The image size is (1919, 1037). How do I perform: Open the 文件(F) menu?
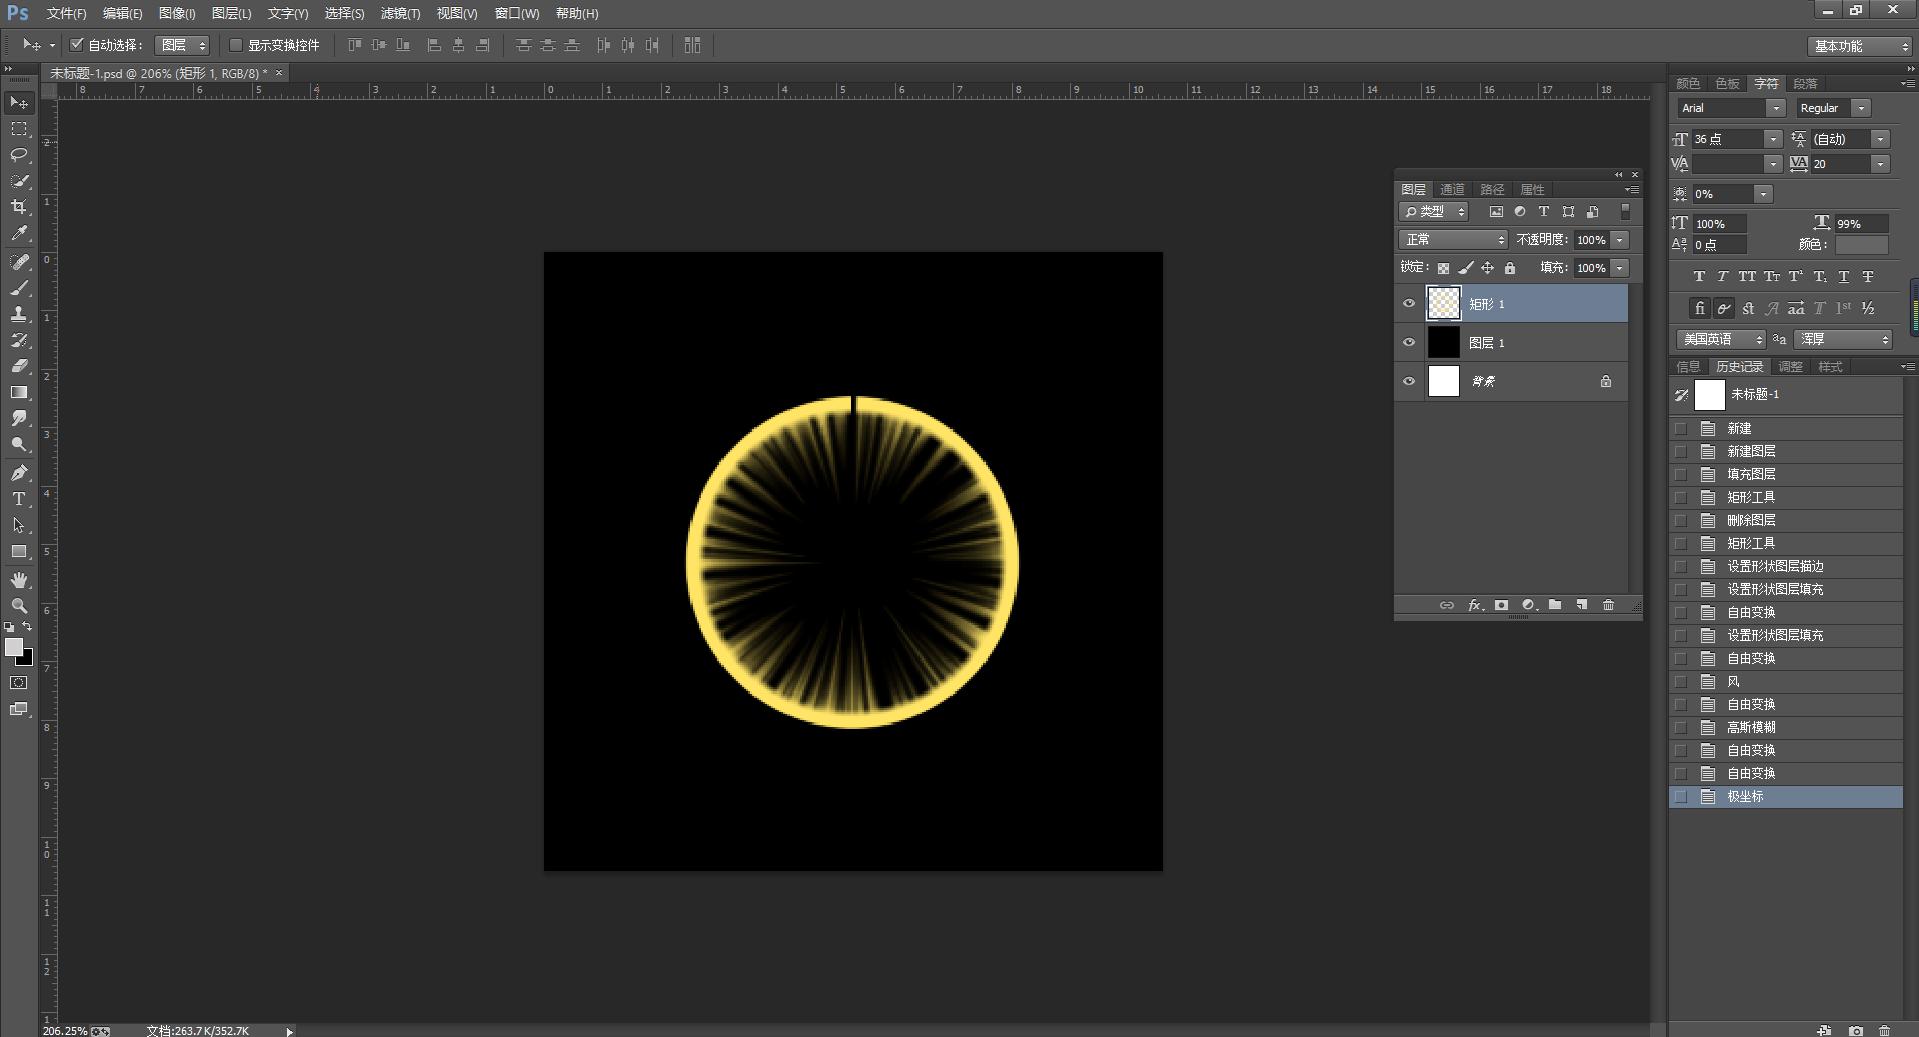click(66, 13)
